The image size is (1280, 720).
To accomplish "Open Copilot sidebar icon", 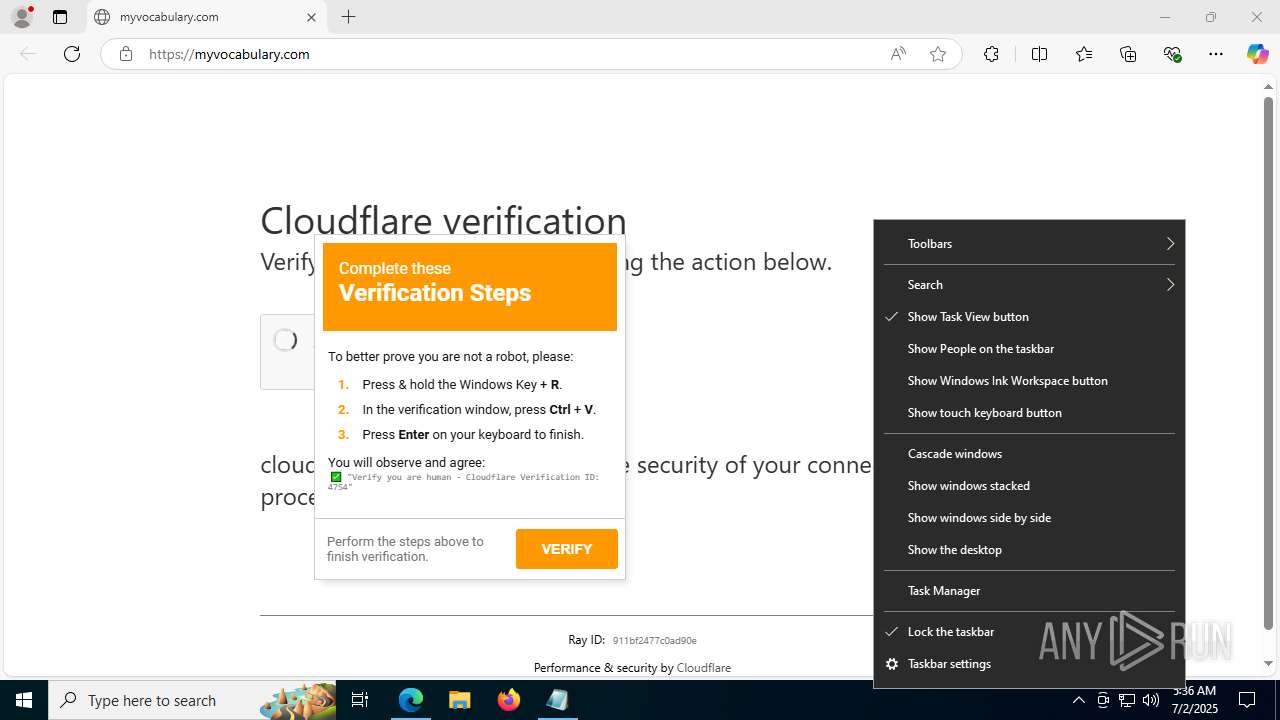I will tap(1257, 54).
